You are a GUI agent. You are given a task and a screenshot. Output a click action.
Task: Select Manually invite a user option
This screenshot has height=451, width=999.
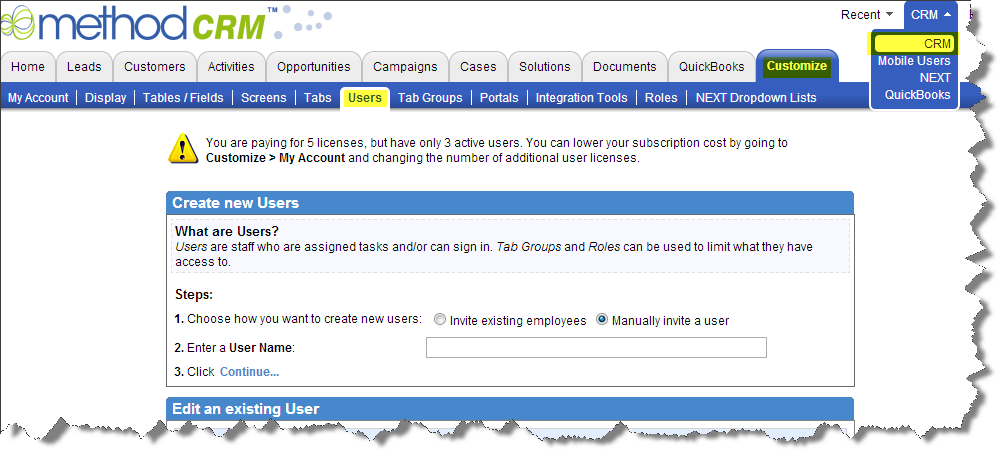[x=602, y=321]
